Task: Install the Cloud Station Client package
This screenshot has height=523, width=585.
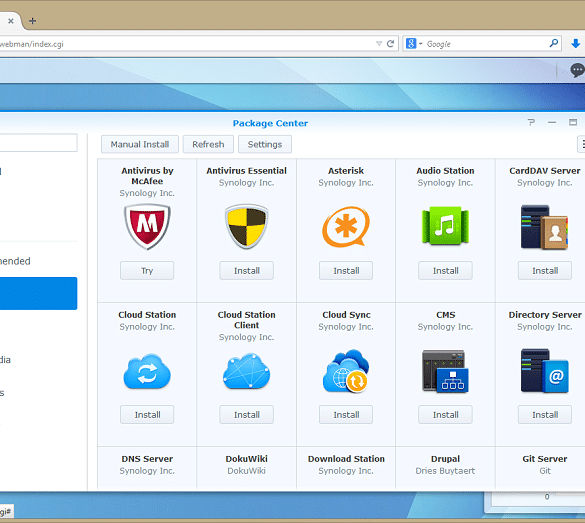Action: [x=247, y=414]
